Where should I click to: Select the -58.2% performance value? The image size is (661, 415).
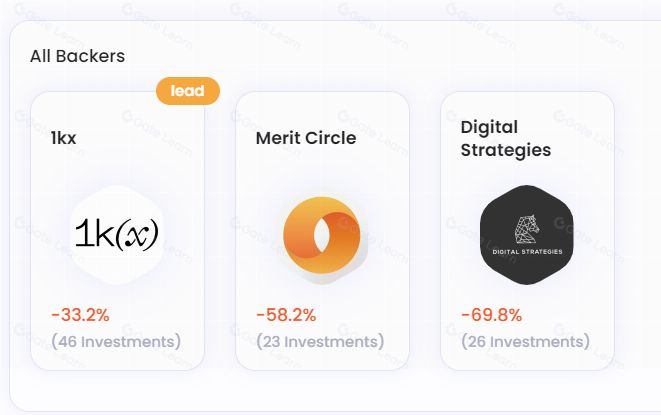pos(286,315)
